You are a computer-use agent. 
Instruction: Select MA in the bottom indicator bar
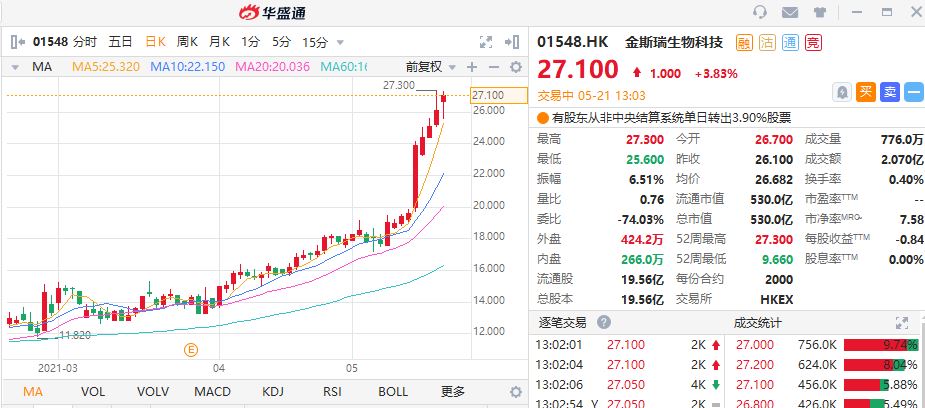pos(32,391)
